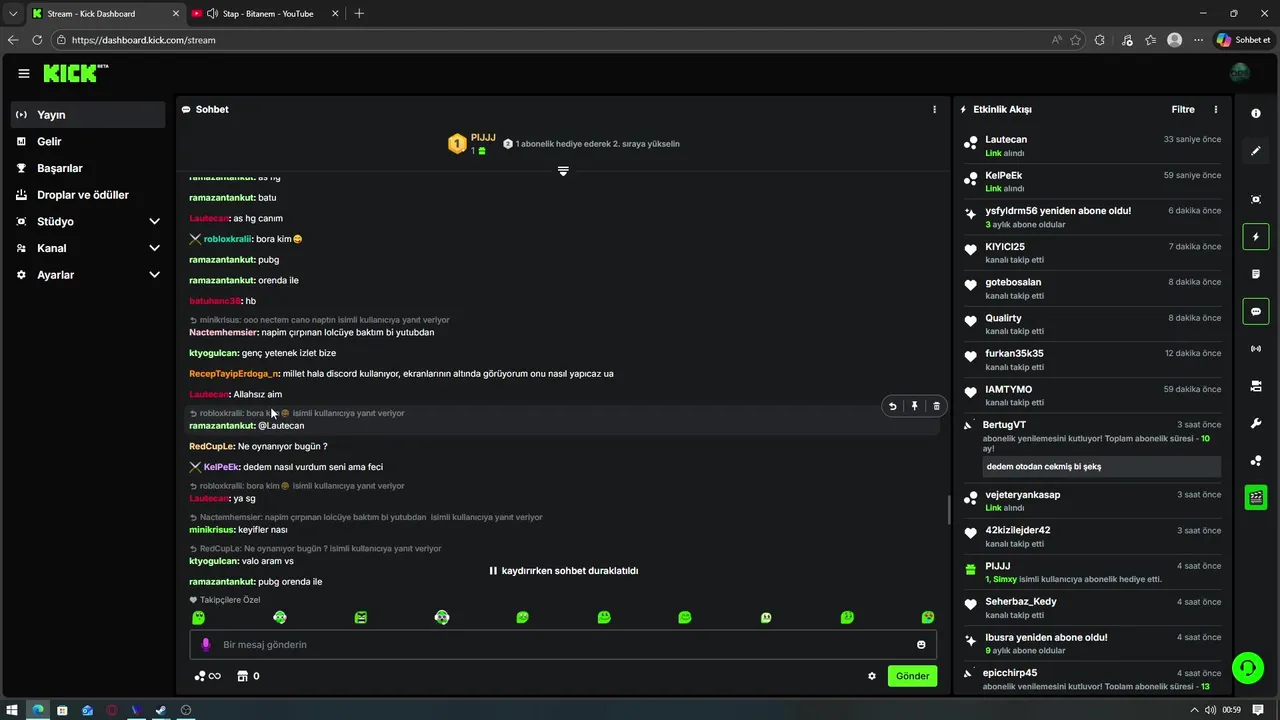Open the Sohbet panel three-dot menu
This screenshot has width=1280, height=720.
click(x=935, y=109)
